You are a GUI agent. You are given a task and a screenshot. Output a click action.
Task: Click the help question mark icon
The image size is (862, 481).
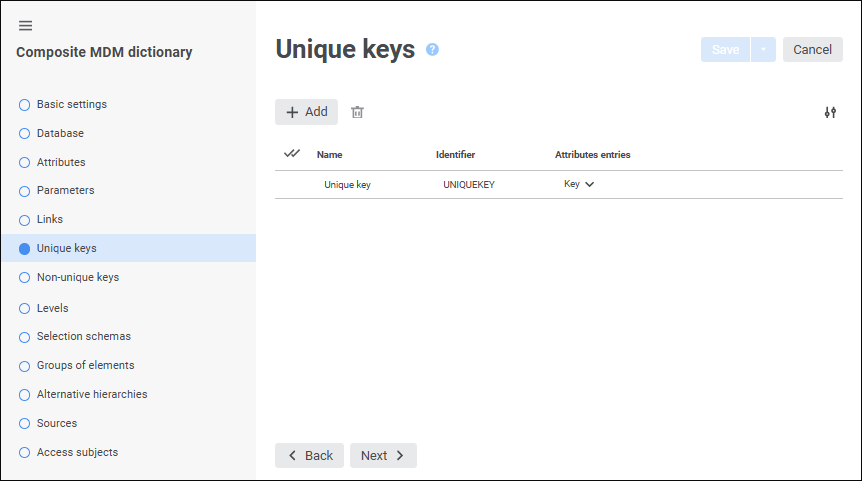432,49
